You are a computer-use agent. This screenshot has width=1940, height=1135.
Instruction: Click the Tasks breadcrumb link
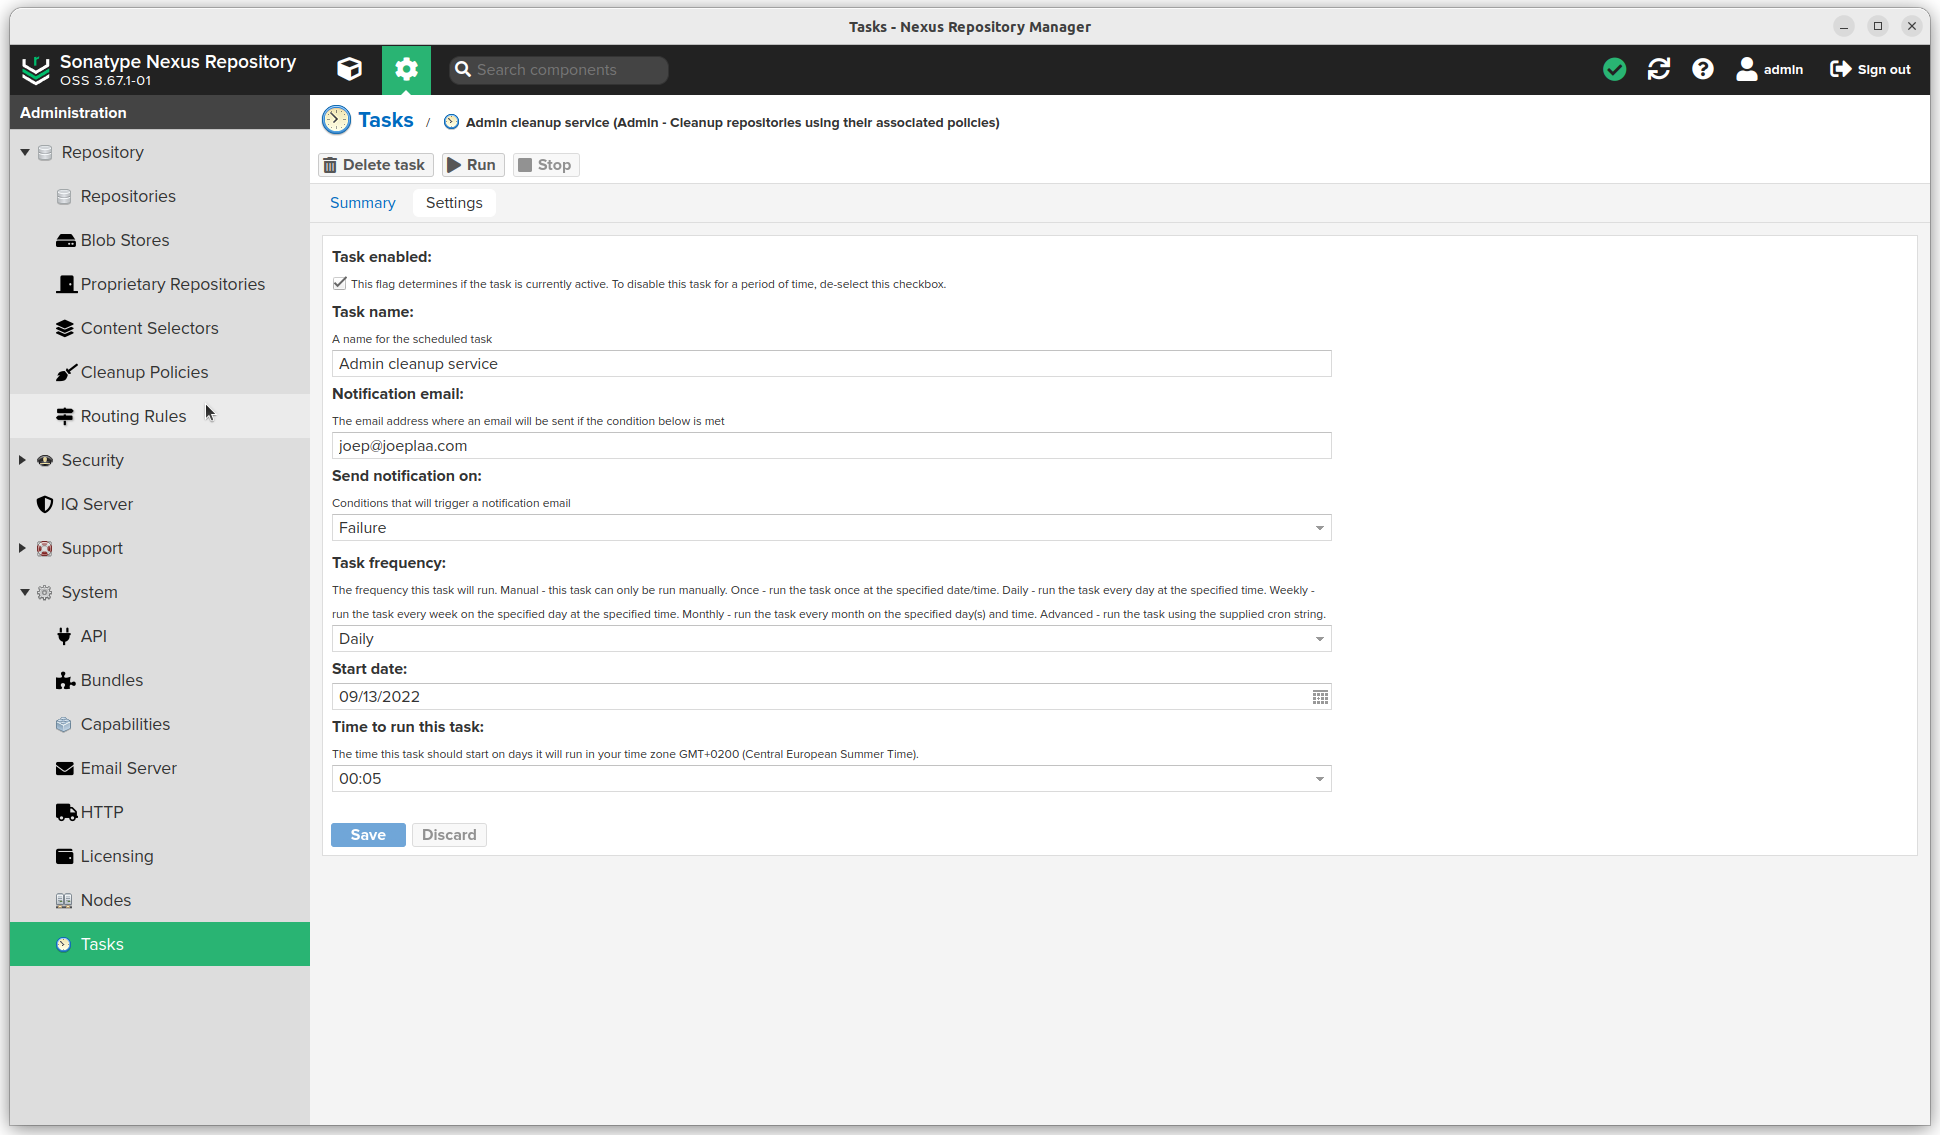(x=386, y=120)
